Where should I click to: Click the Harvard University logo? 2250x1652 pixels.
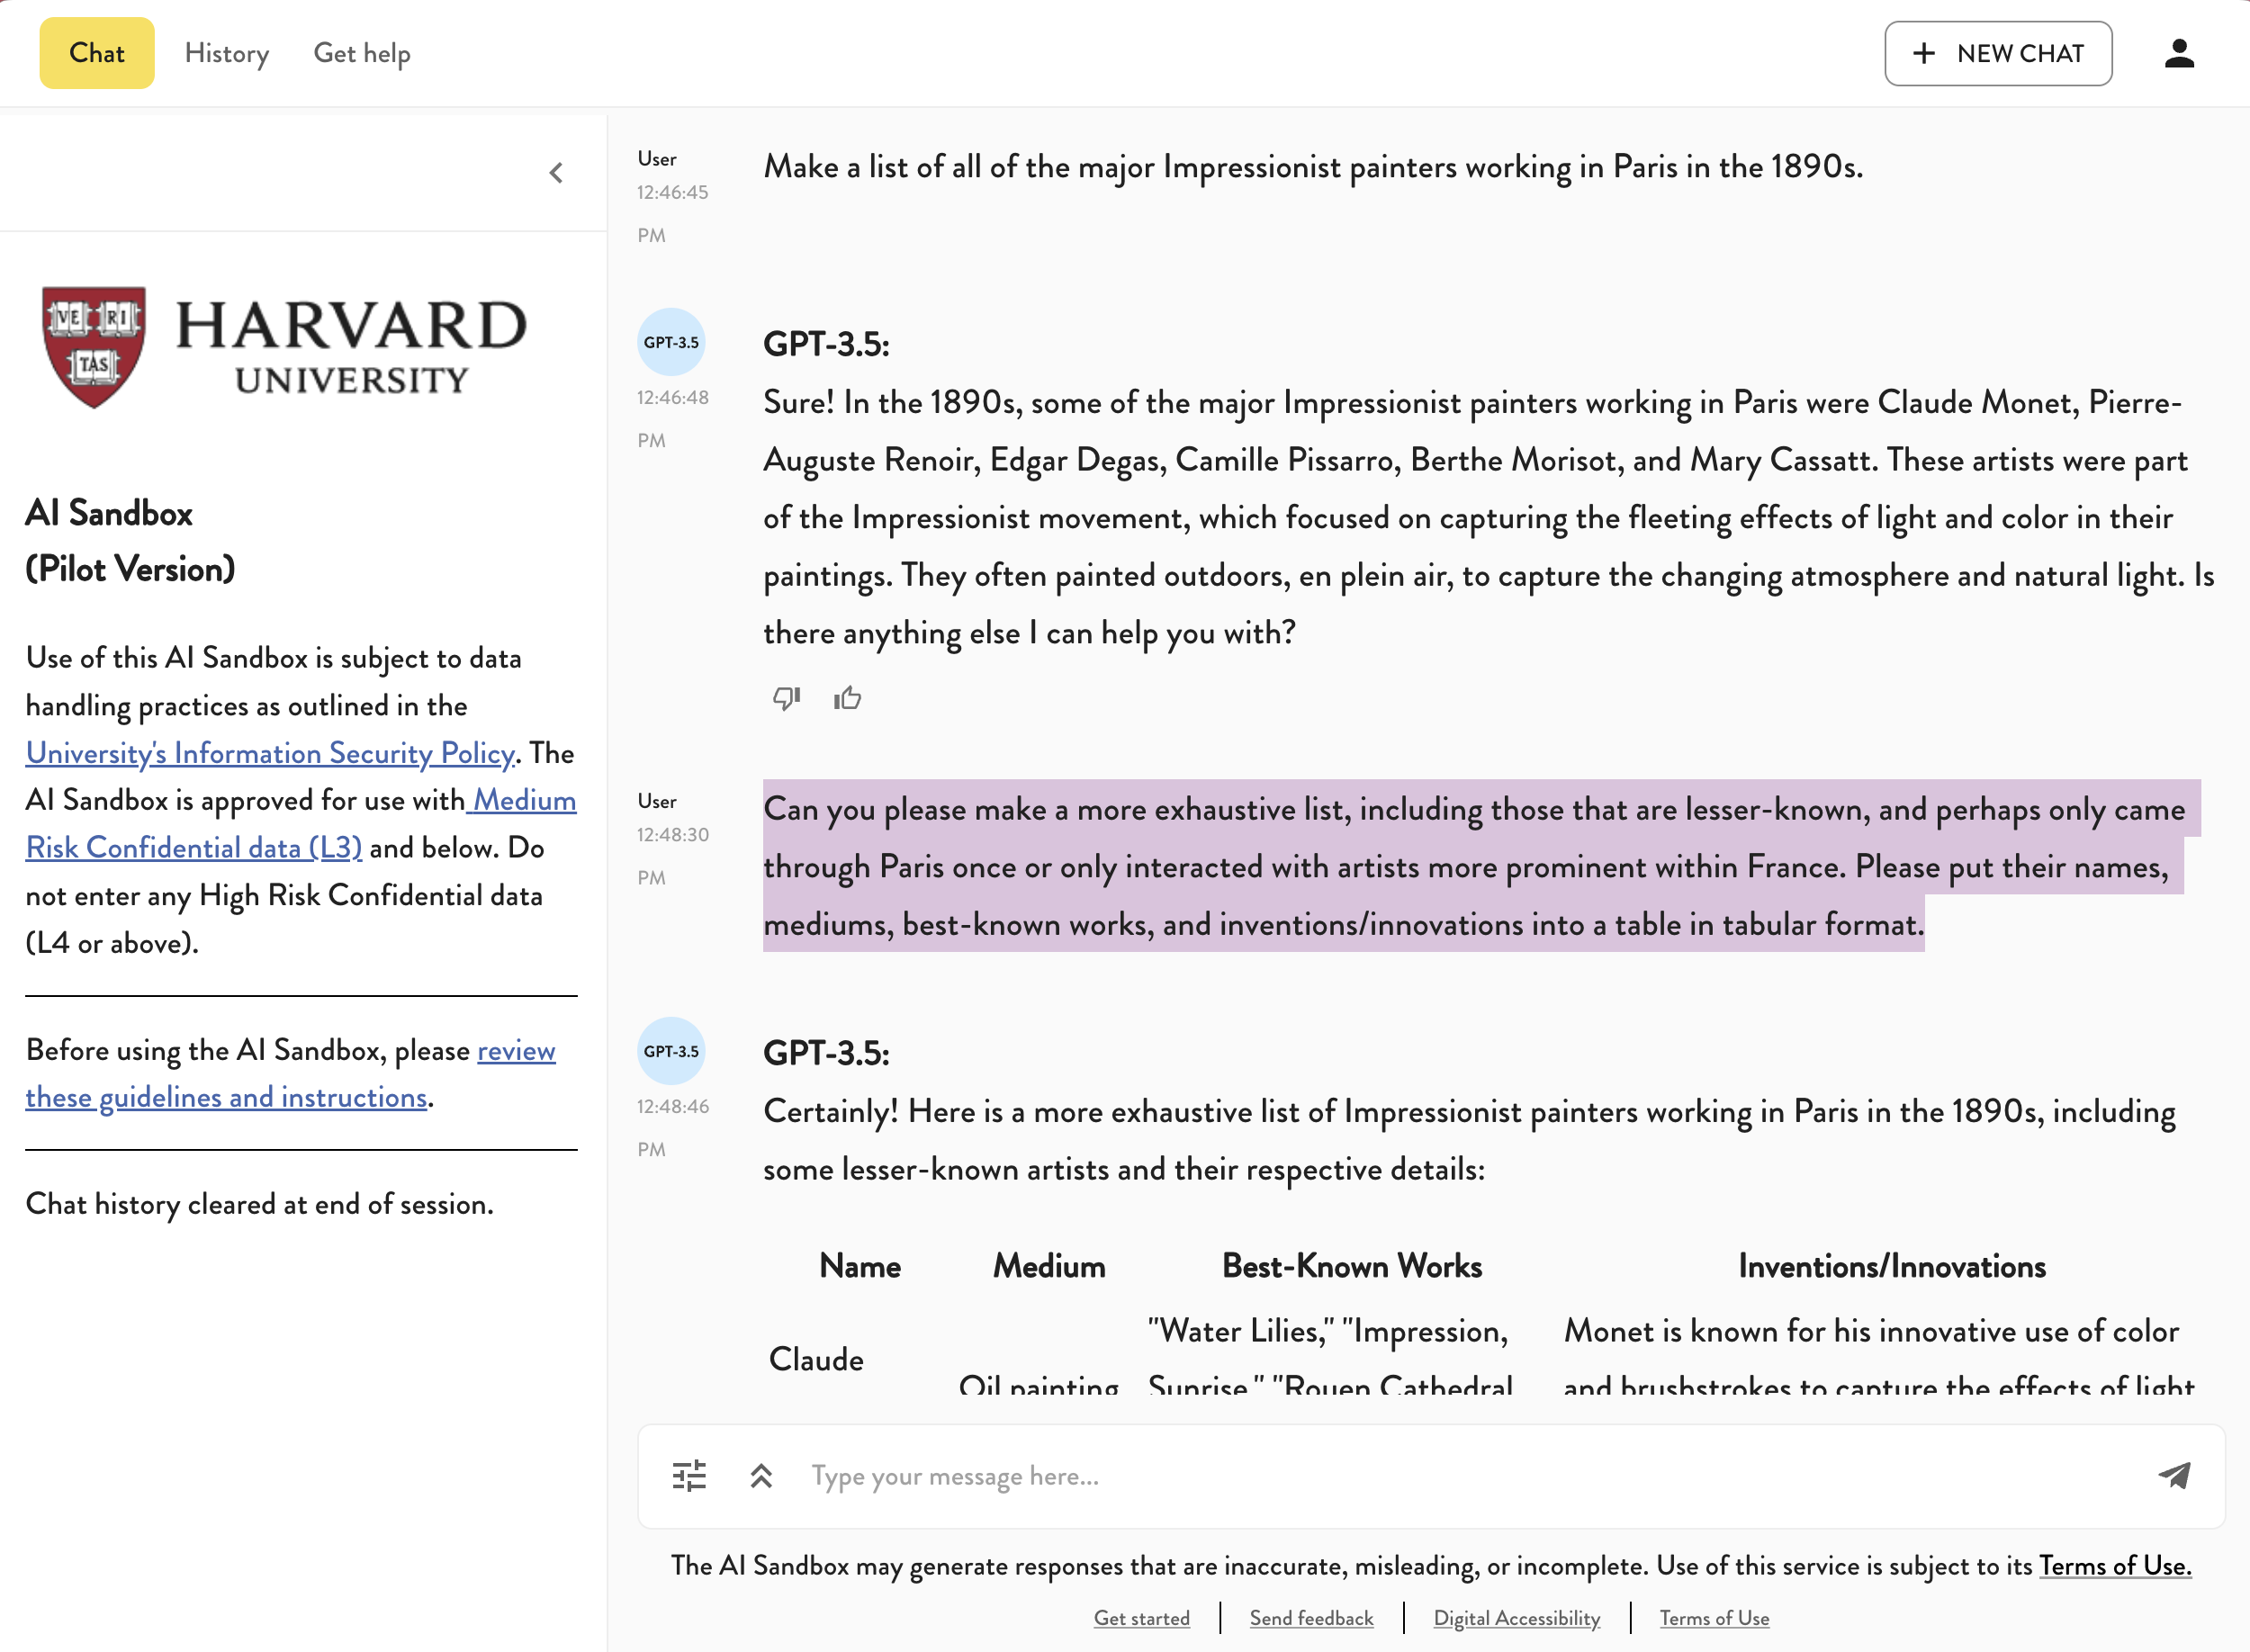pyautogui.click(x=284, y=347)
